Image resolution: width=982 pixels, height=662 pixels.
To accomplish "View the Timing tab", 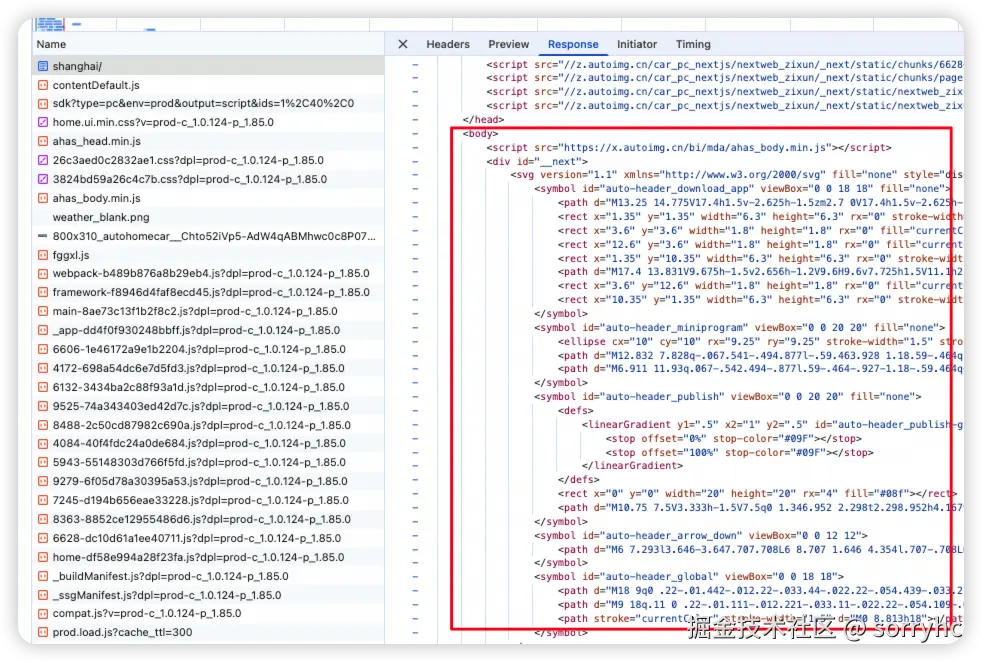I will point(693,44).
